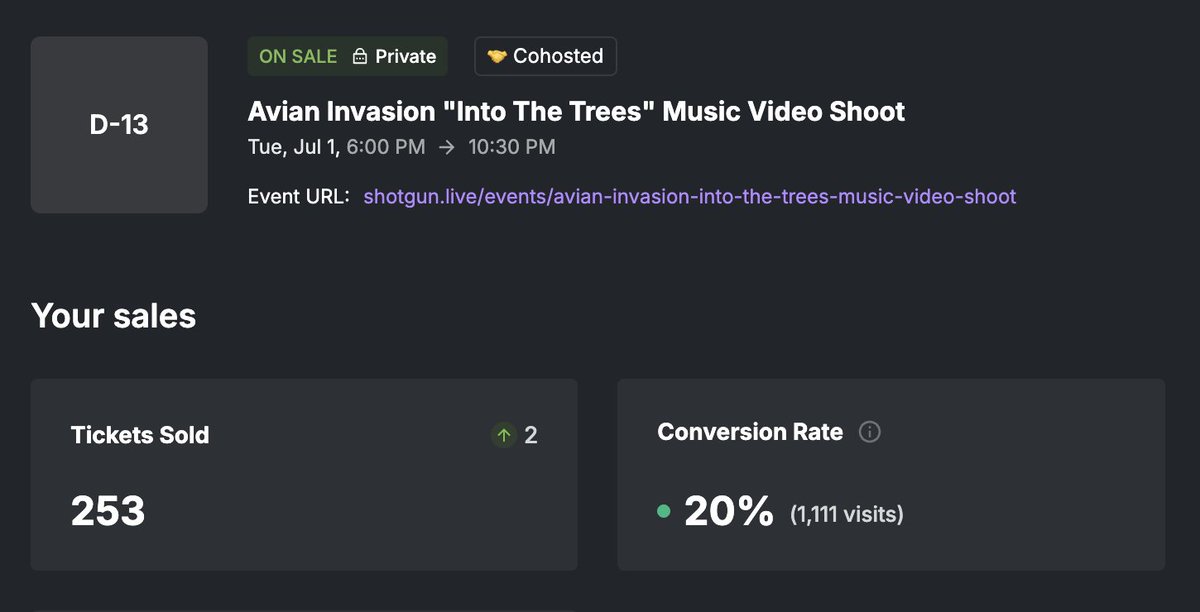Click the event title Avian Invasion "Into The Trees"
Viewport: 1200px width, 612px height.
click(x=576, y=111)
